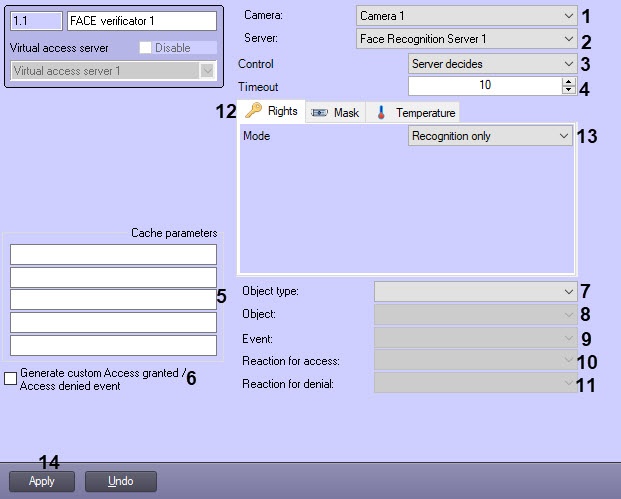The image size is (621, 499).
Task: Click the Timeout value field
Action: click(485, 86)
